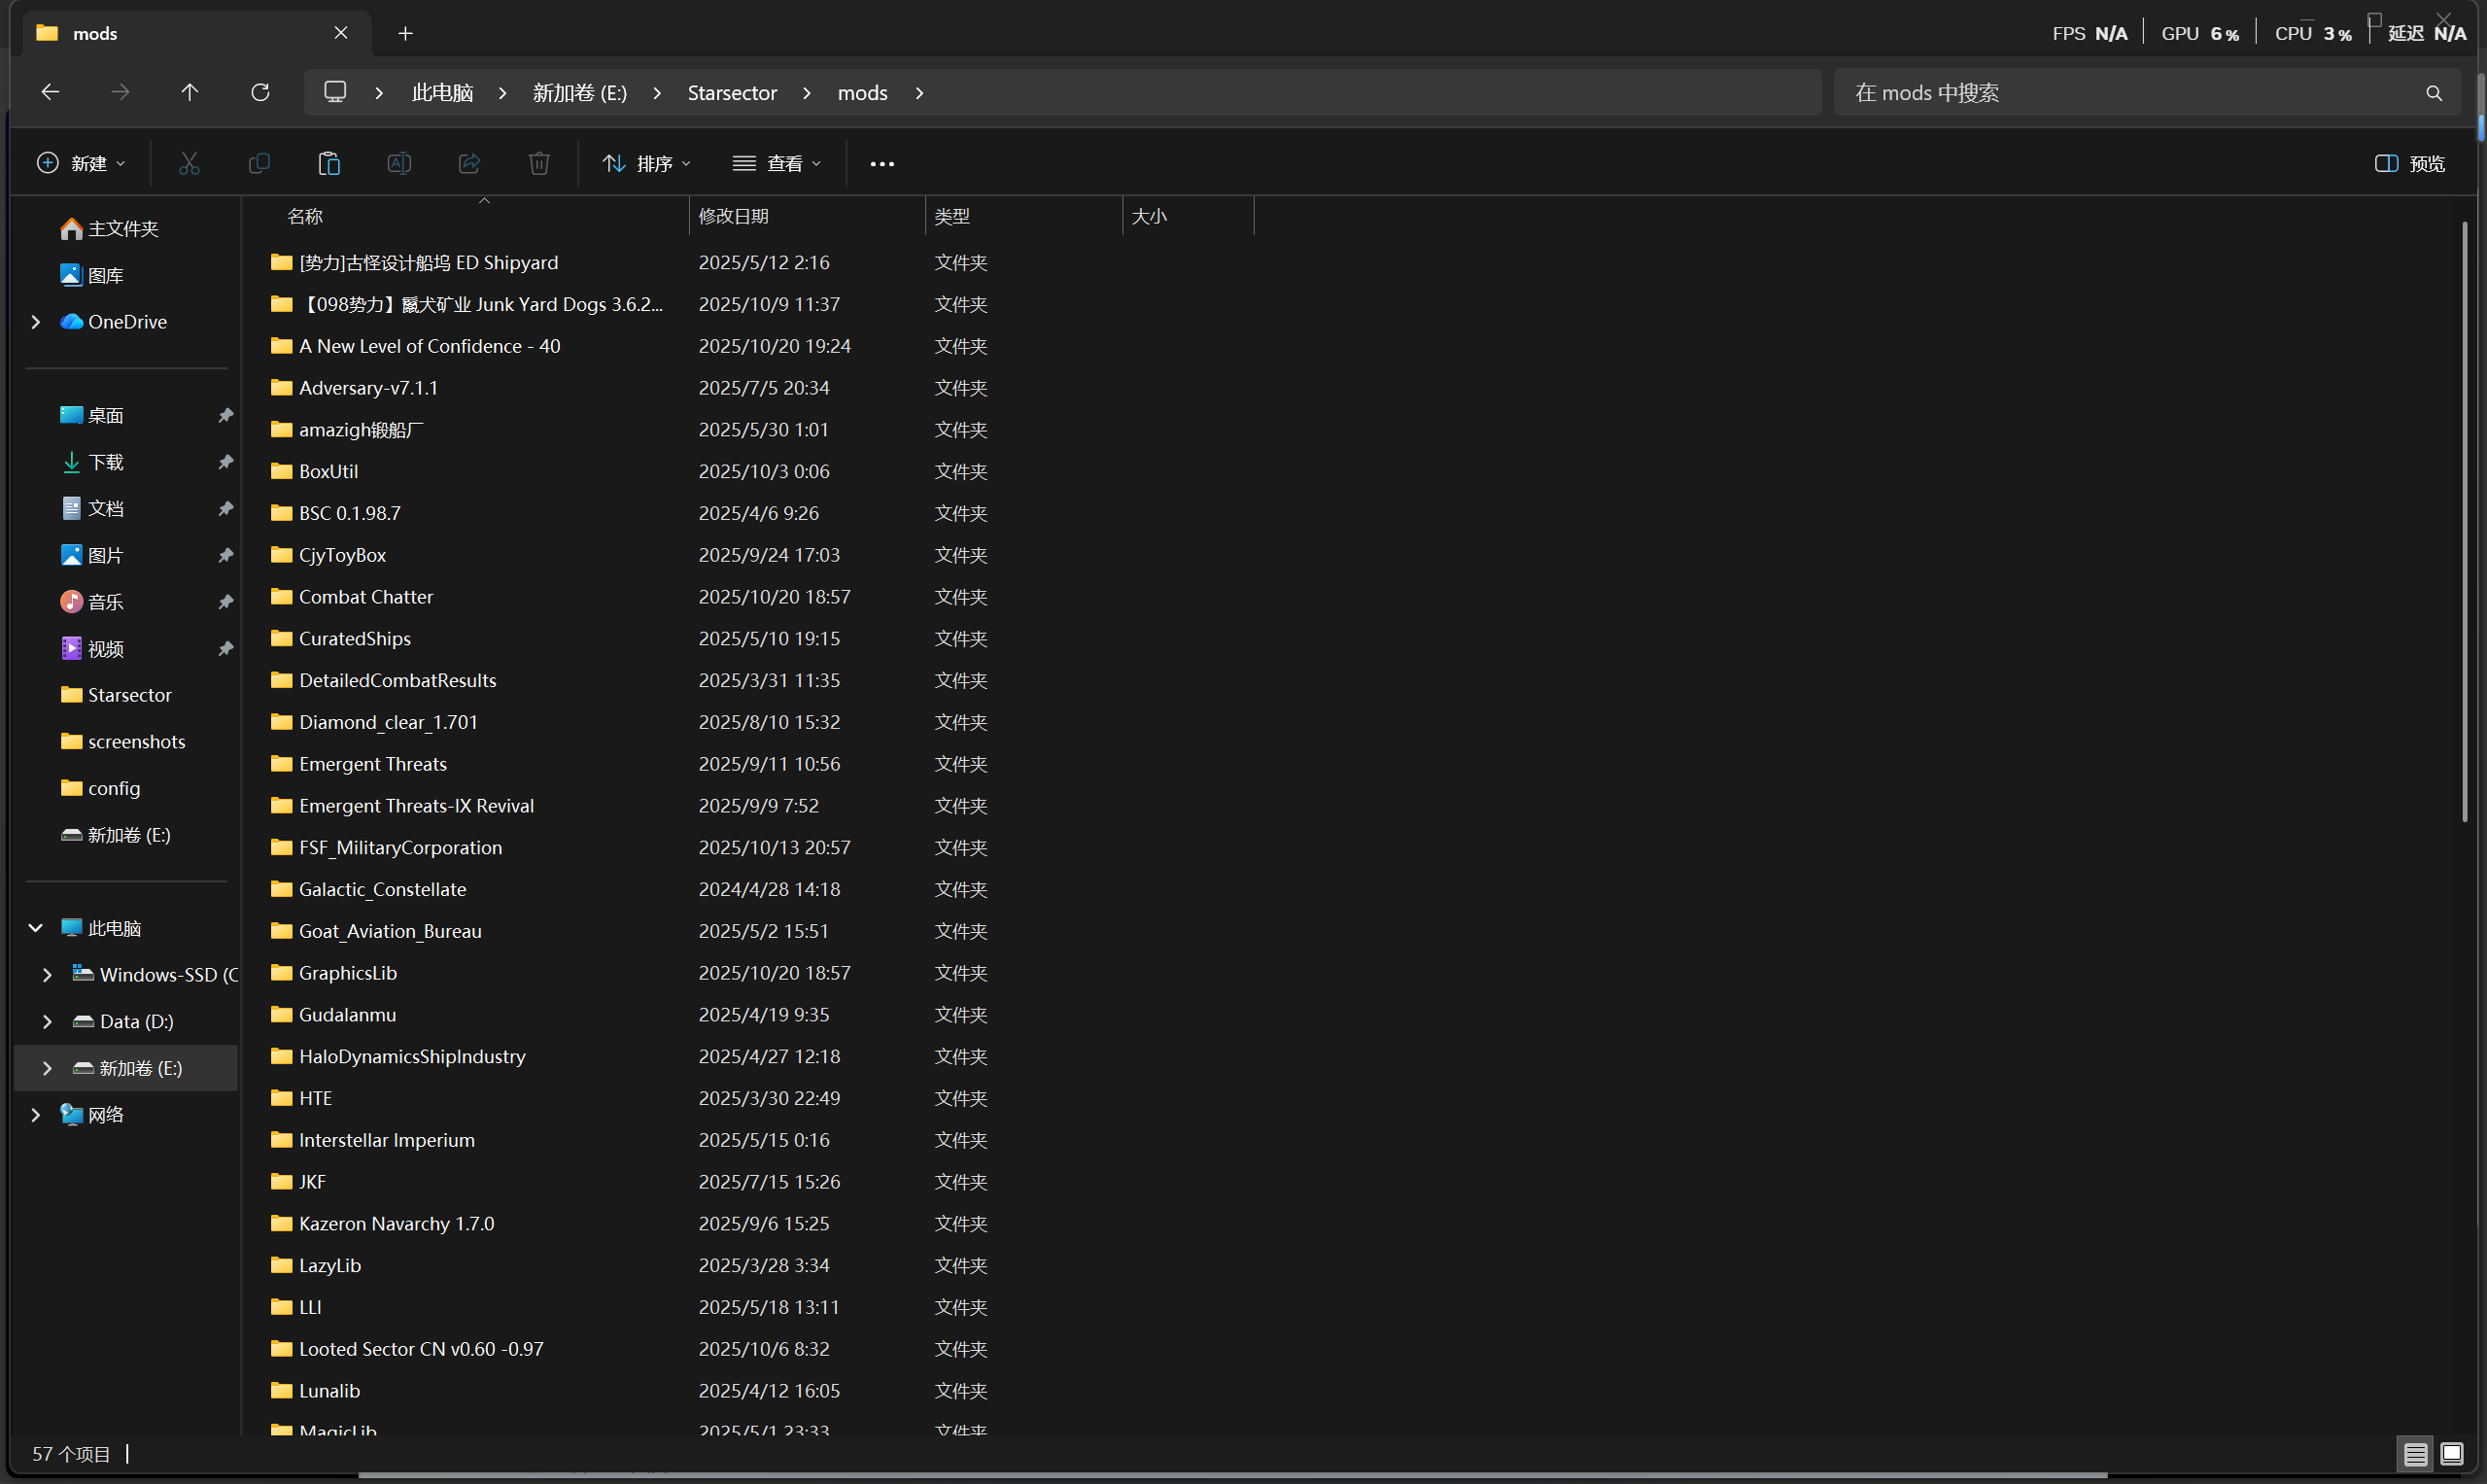Screen dimensions: 2487x1484
Task: Click the Paste clipboard icon
Action: click(x=329, y=163)
